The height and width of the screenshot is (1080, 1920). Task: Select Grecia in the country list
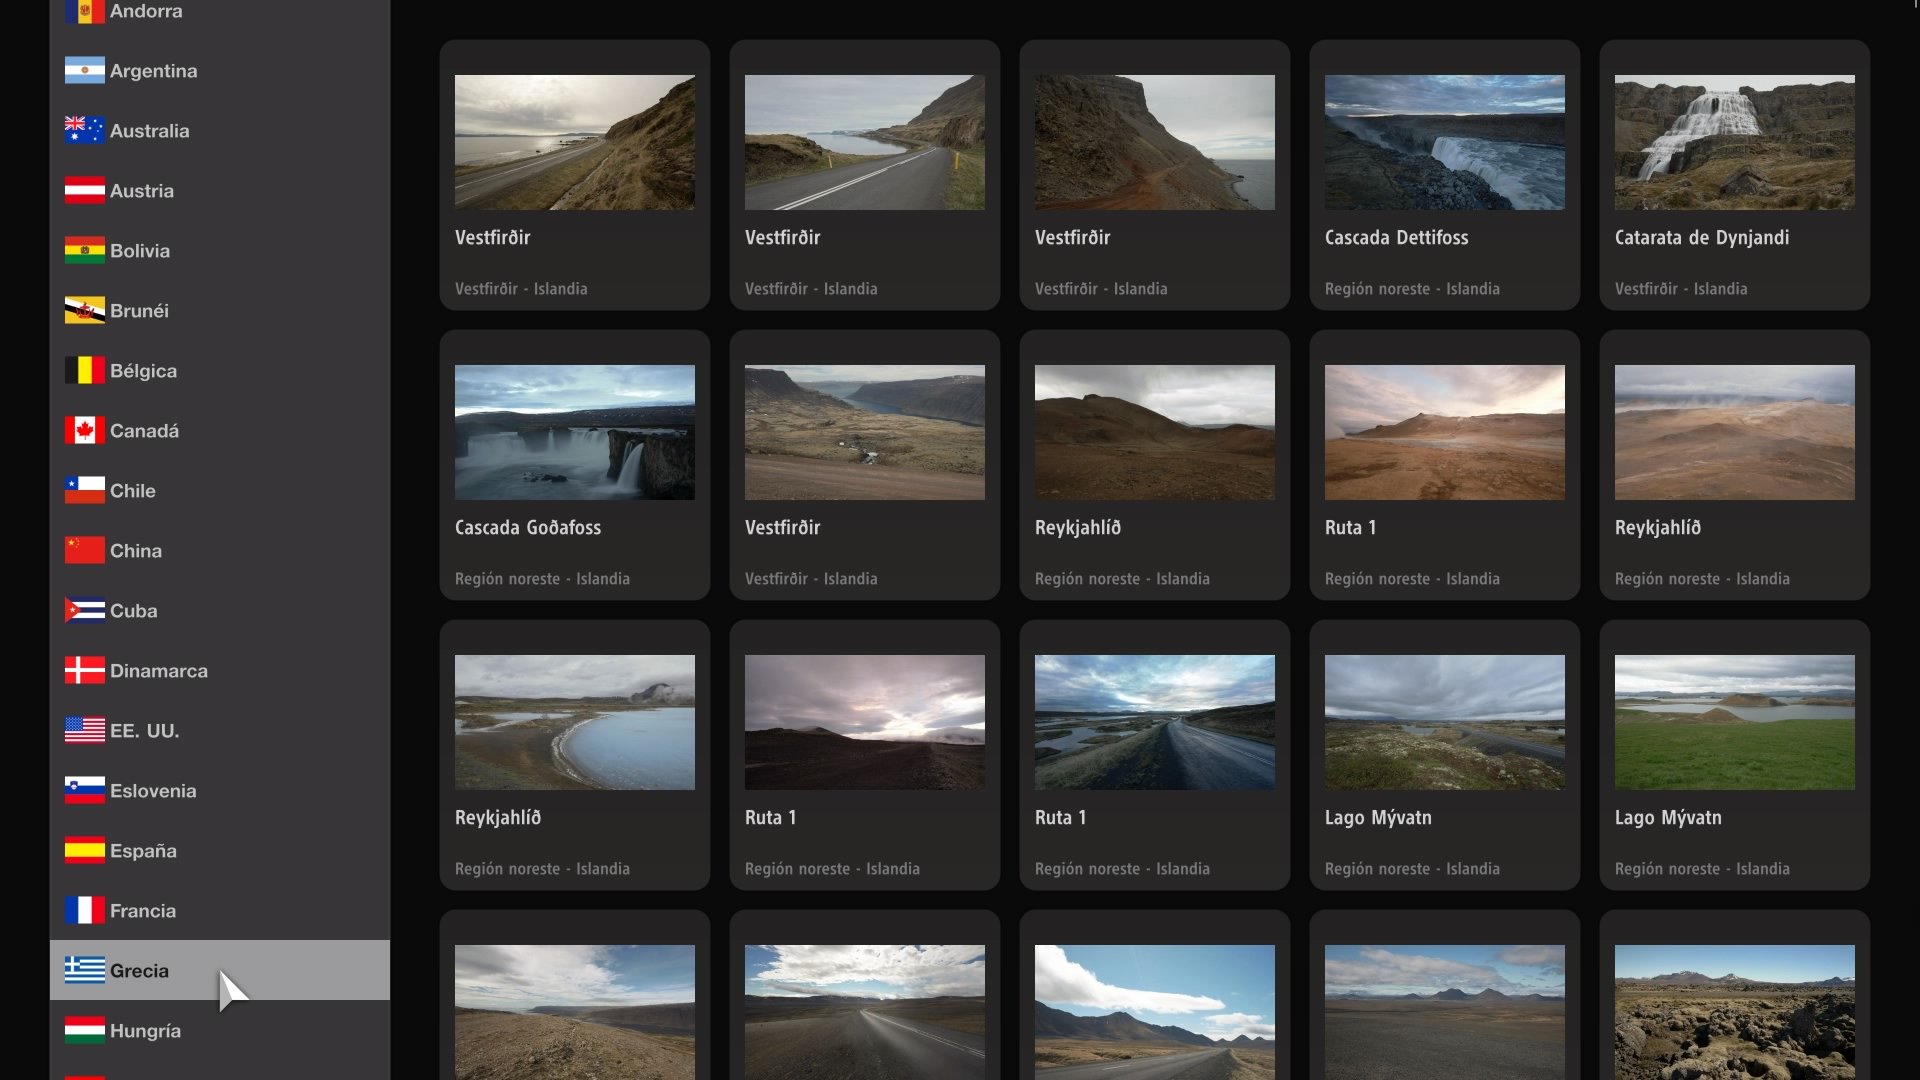pyautogui.click(x=140, y=971)
